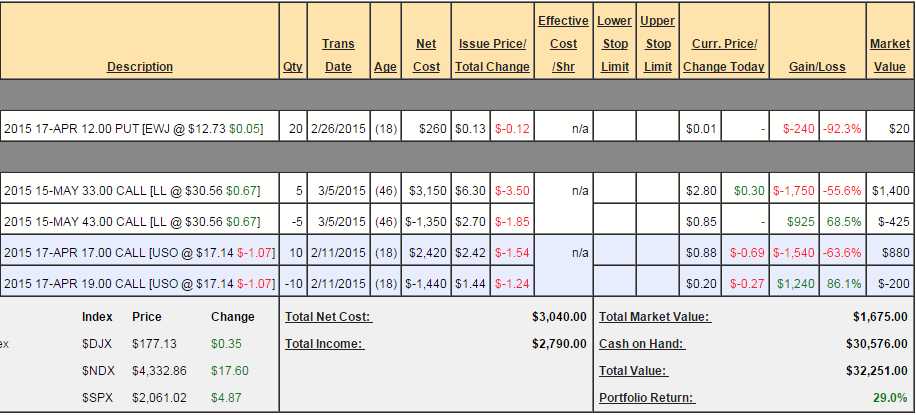Sort by the Trans Date column header

click(x=338, y=55)
